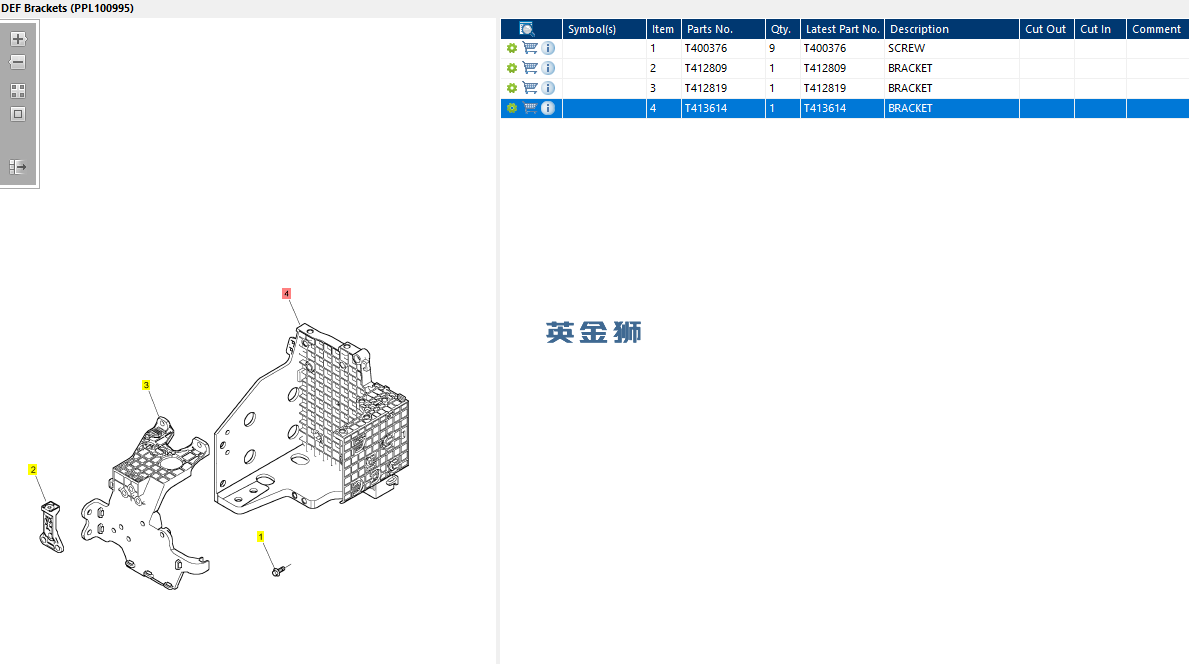Click the Cut Out column header
The height and width of the screenshot is (664, 1189).
(x=1046, y=29)
